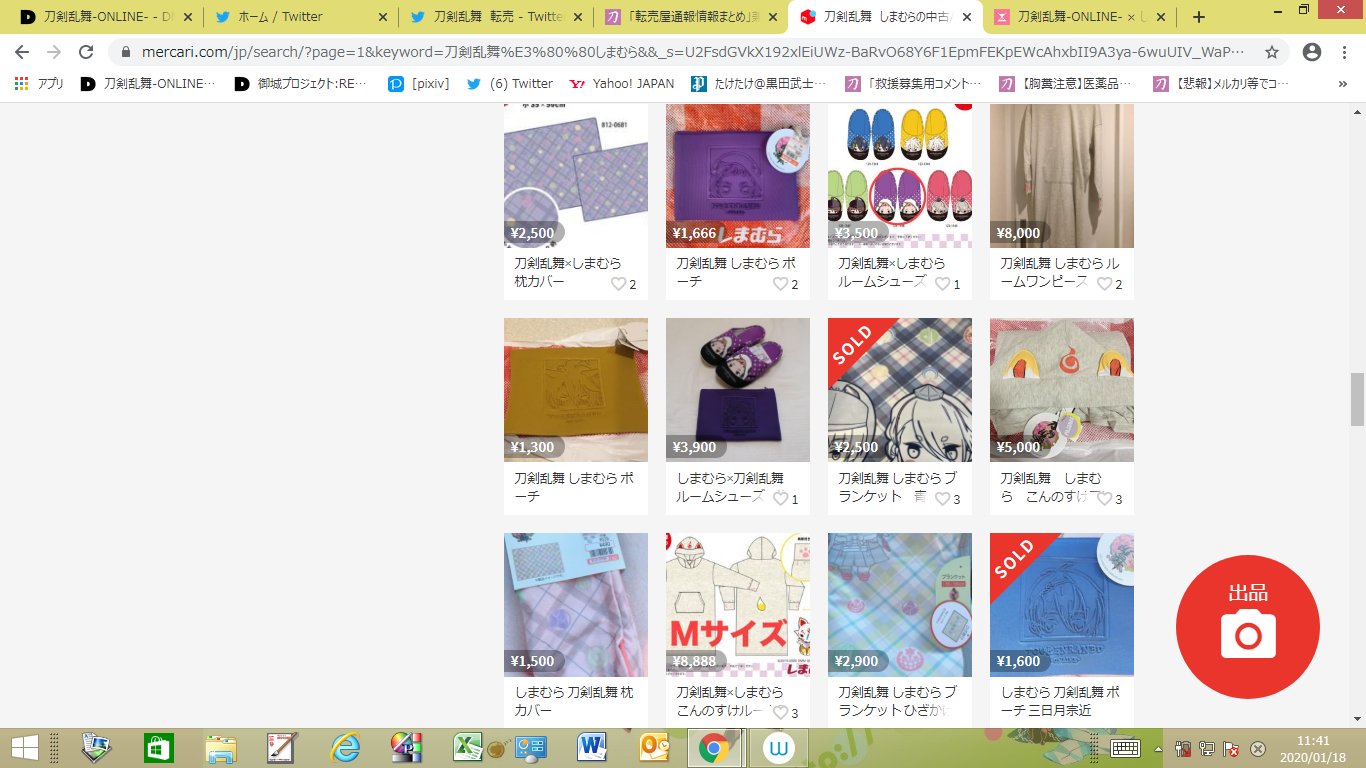Open the Chrome three-dot menu
This screenshot has height=768, width=1366.
[1346, 52]
